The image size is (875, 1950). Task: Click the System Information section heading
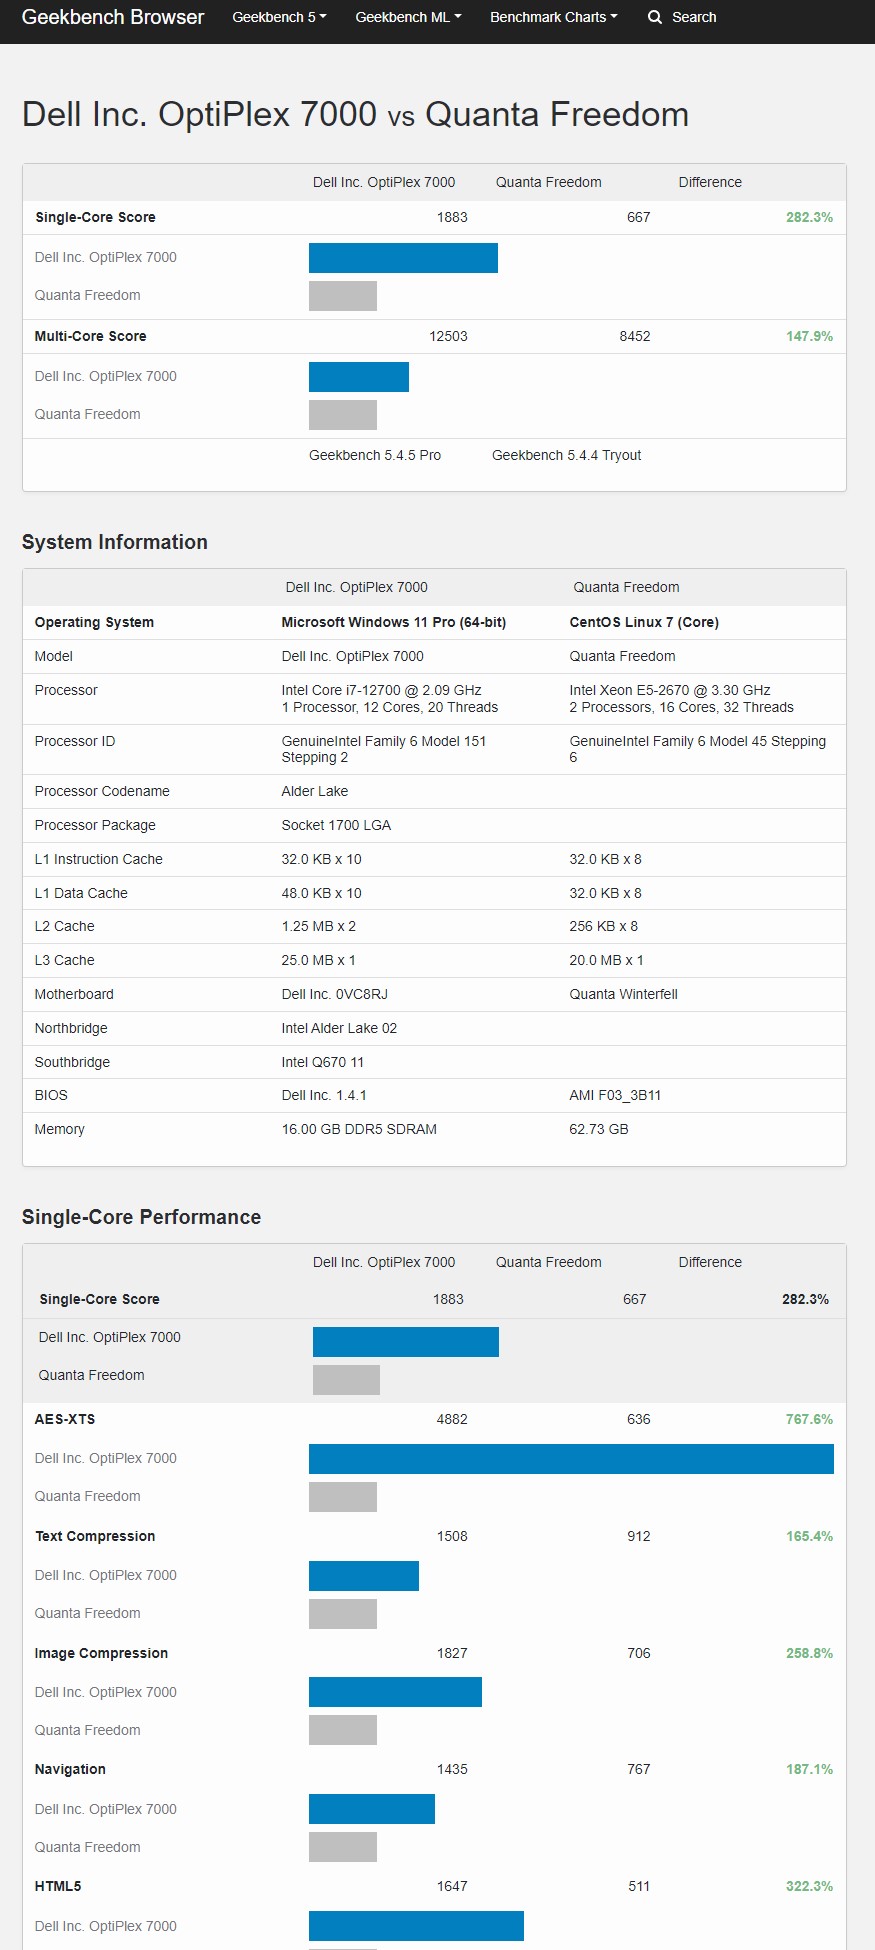click(115, 542)
